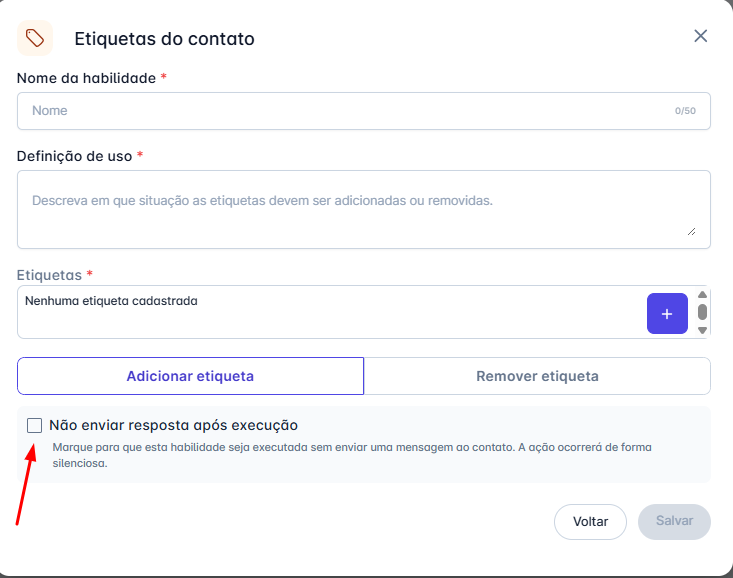Click the Salvar button
This screenshot has height=578, width=733.
pyautogui.click(x=674, y=522)
